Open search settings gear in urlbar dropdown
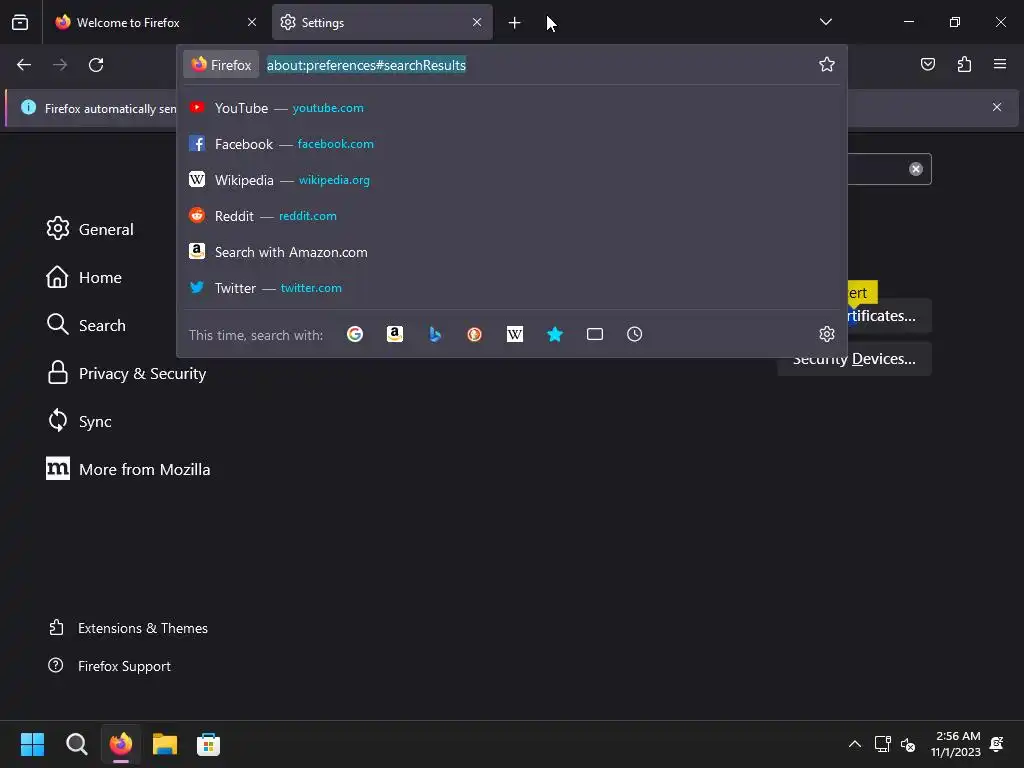 point(827,334)
